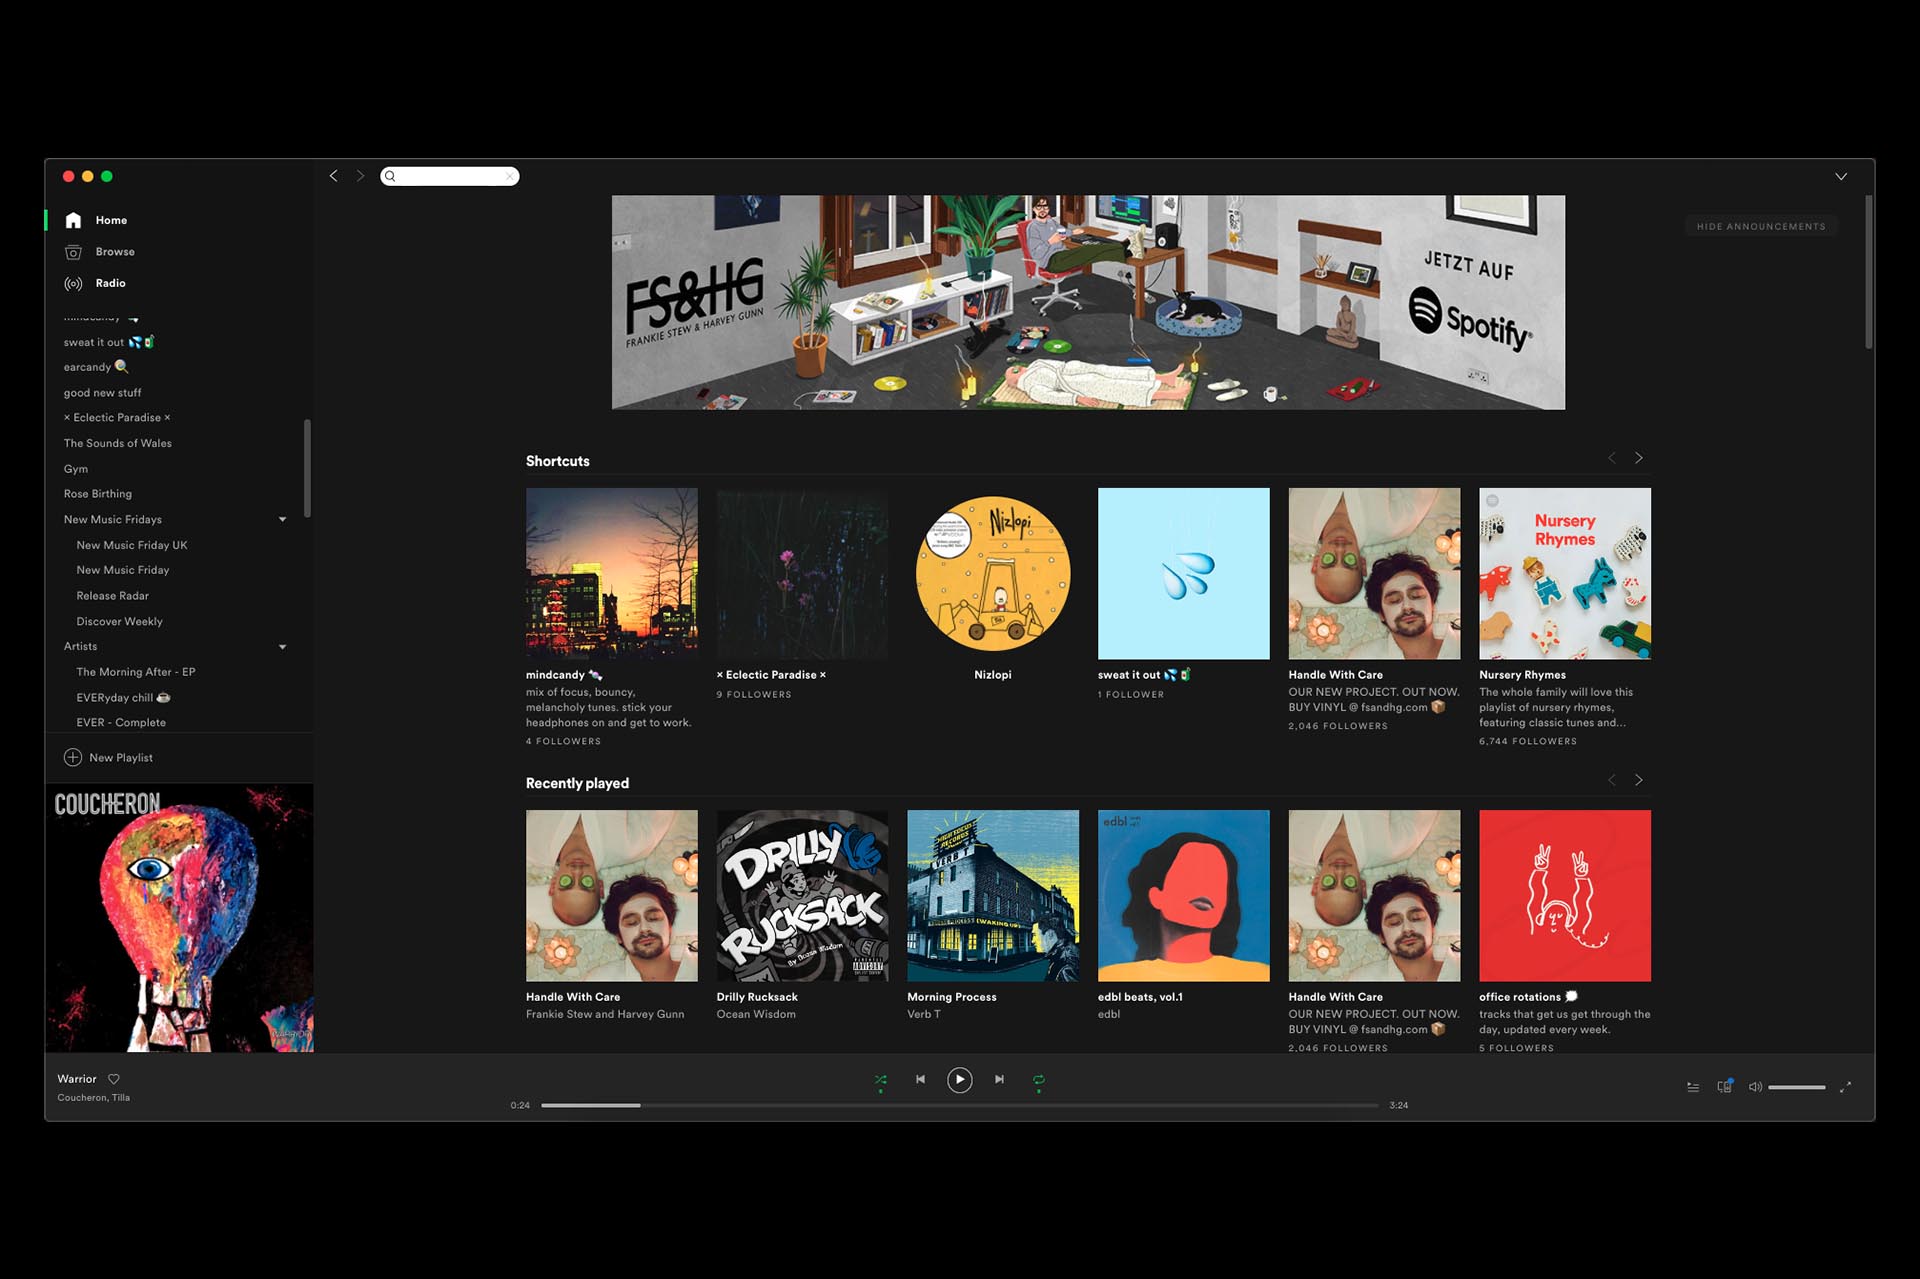Open the Browse section
The height and width of the screenshot is (1279, 1920).
(115, 252)
